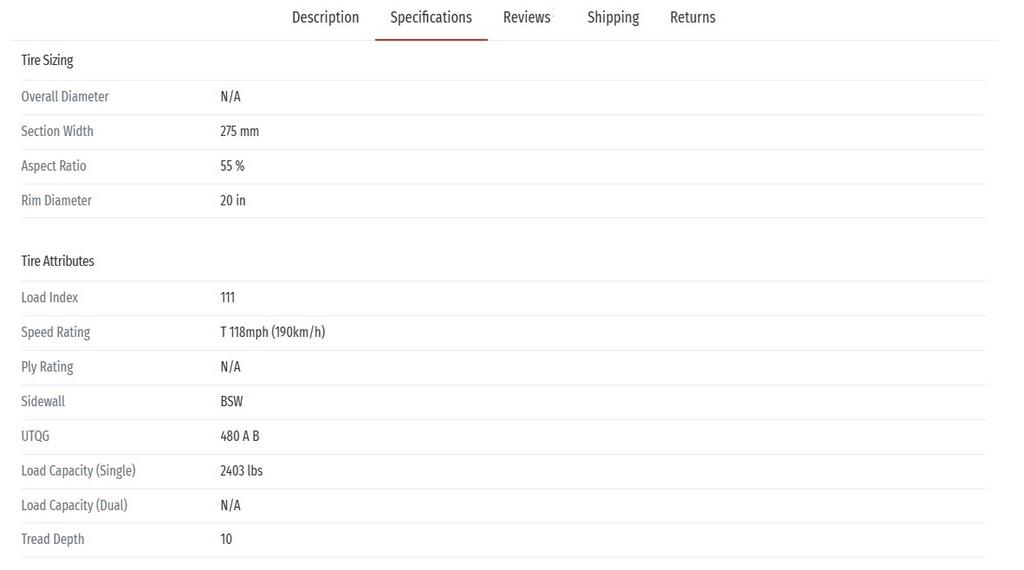View the Returns tab
This screenshot has height=570, width=1024.
pyautogui.click(x=693, y=18)
